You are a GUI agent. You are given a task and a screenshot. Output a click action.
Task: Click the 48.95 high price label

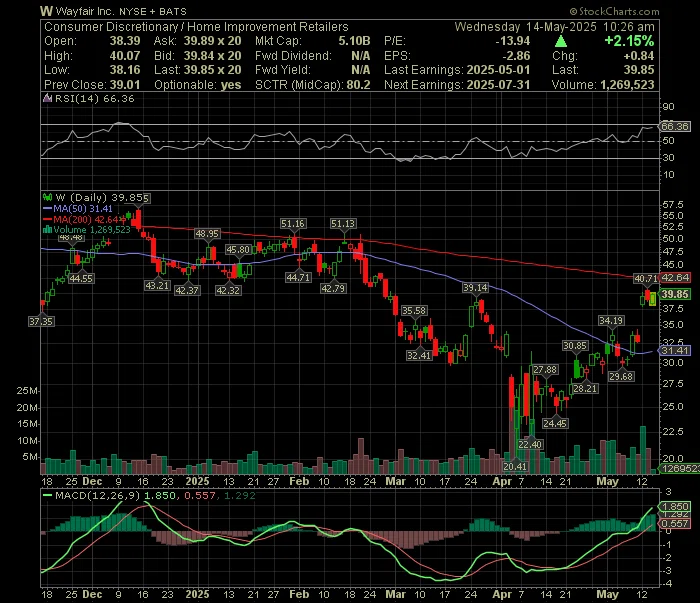tap(207, 233)
